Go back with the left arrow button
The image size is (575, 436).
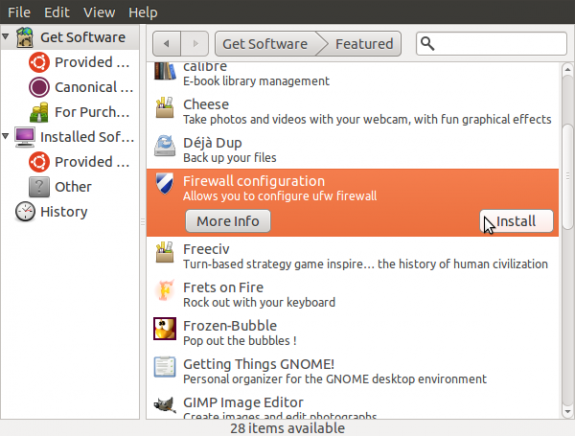166,44
